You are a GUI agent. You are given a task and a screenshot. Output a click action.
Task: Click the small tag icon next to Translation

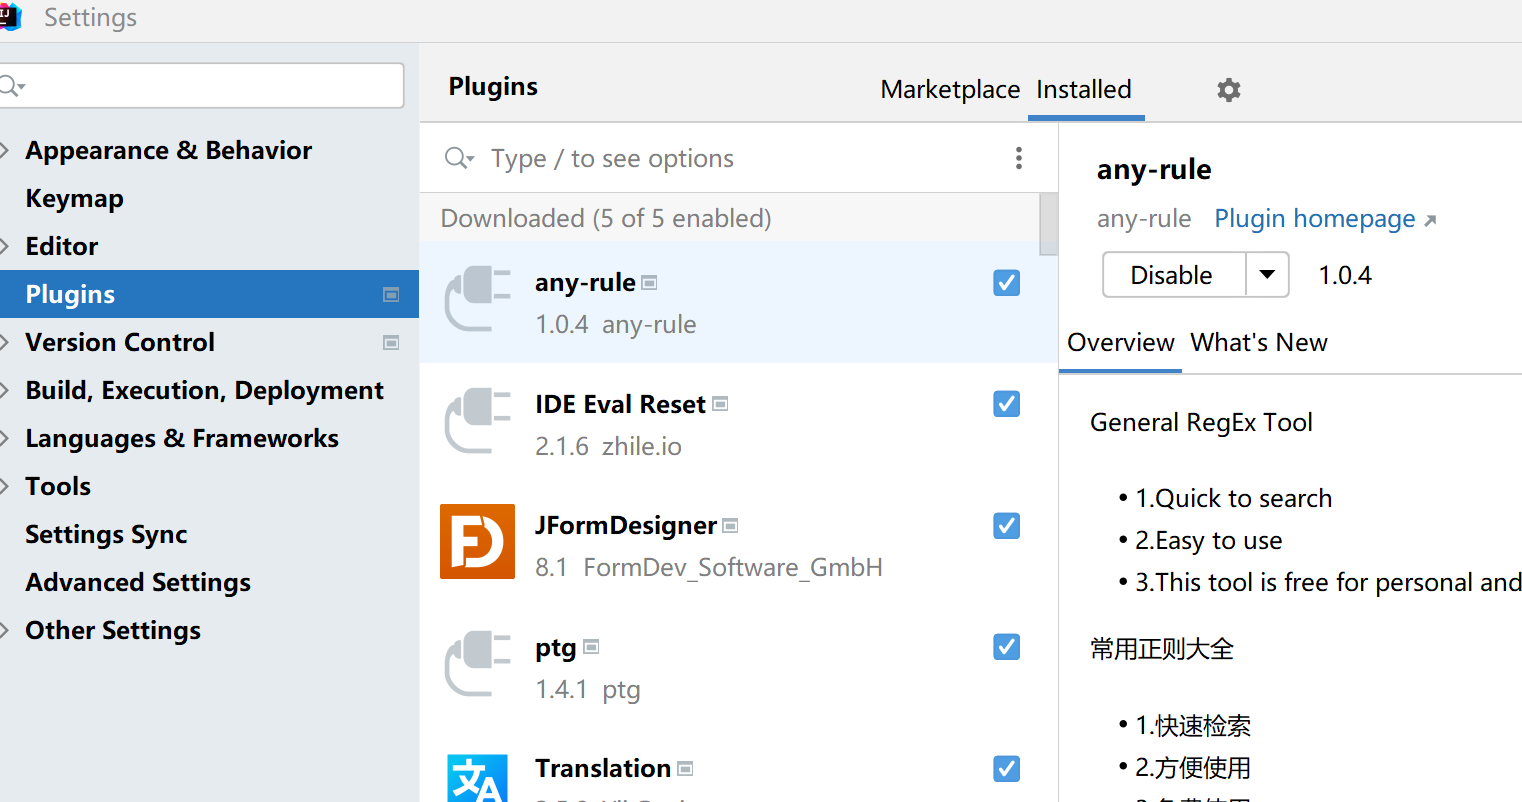[685, 768]
